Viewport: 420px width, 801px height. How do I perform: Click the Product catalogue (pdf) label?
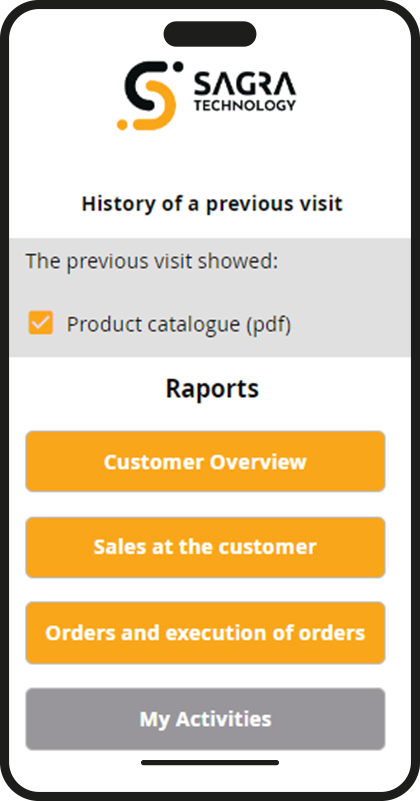pyautogui.click(x=179, y=324)
